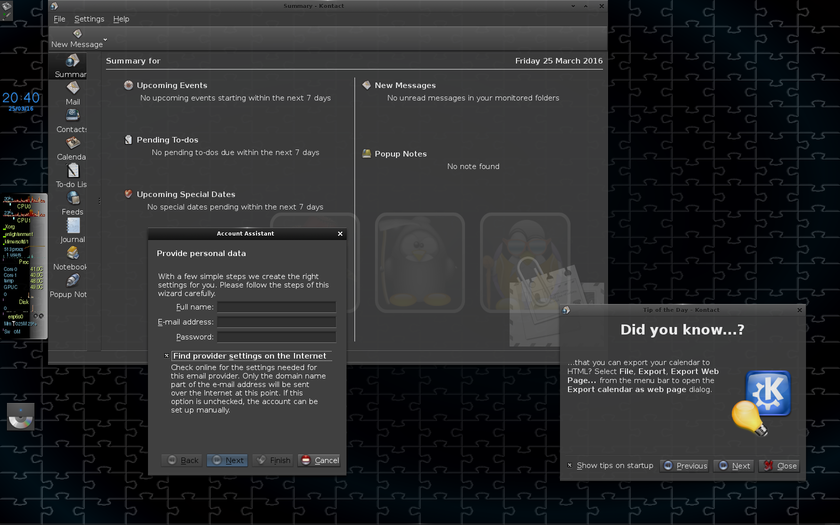Click Finish in the Account Assistant
This screenshot has width=840, height=525.
273,460
